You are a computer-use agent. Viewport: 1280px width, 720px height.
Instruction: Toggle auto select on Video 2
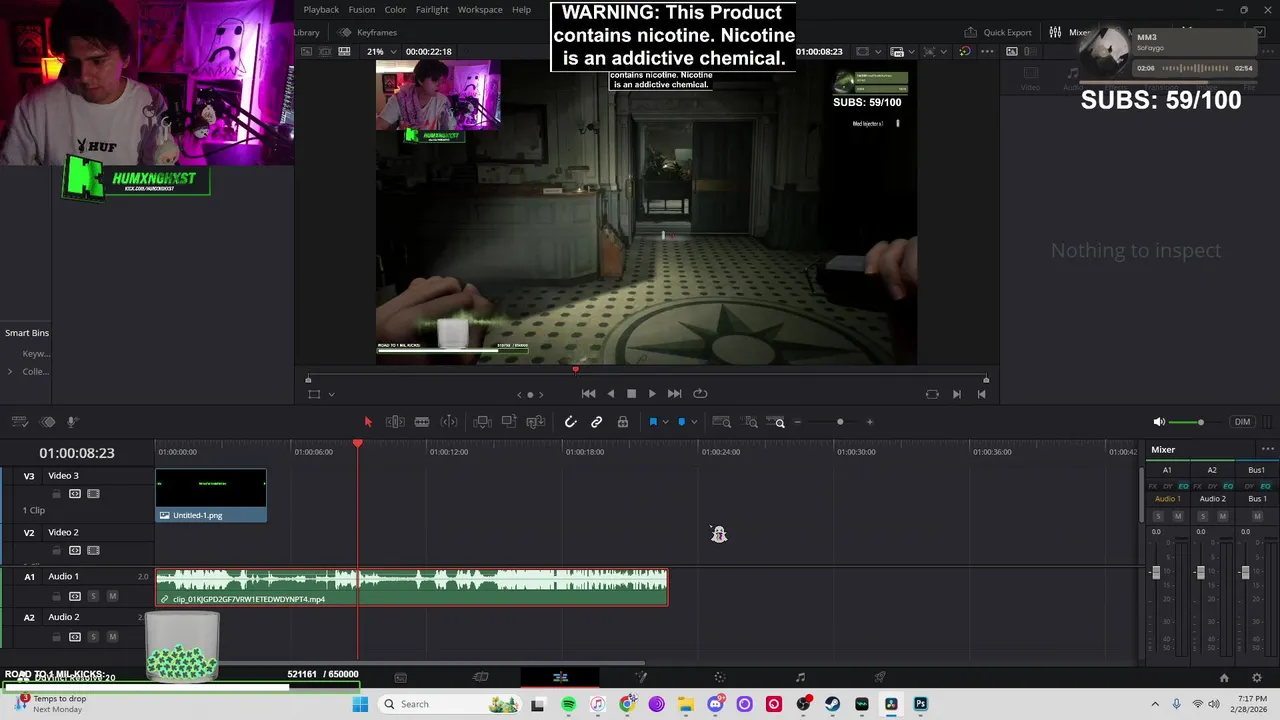click(75, 551)
